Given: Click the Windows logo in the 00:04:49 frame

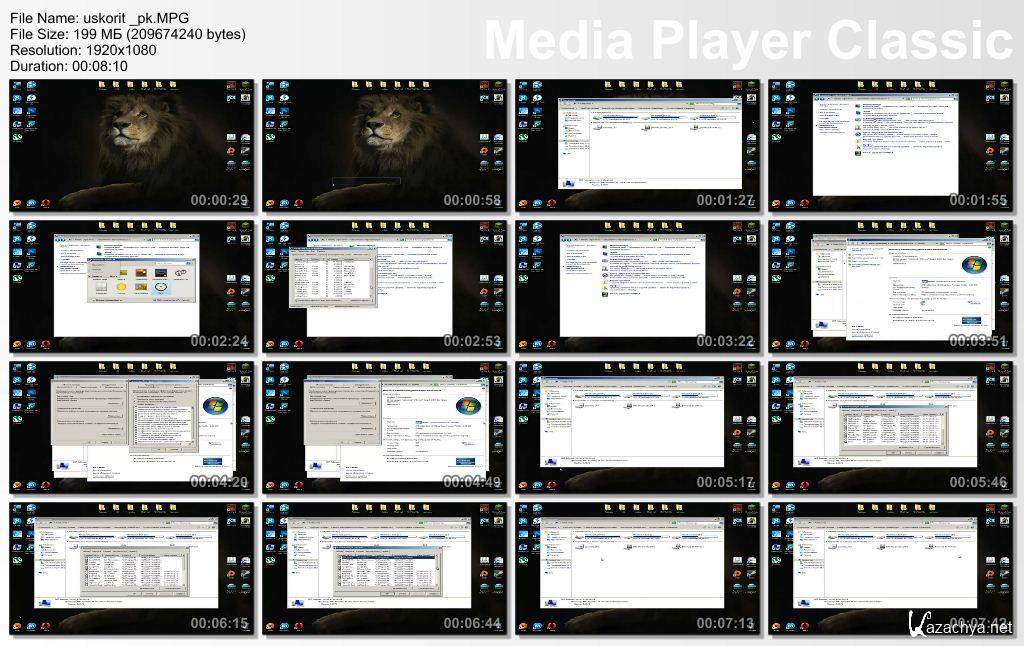Looking at the screenshot, I should [x=467, y=406].
